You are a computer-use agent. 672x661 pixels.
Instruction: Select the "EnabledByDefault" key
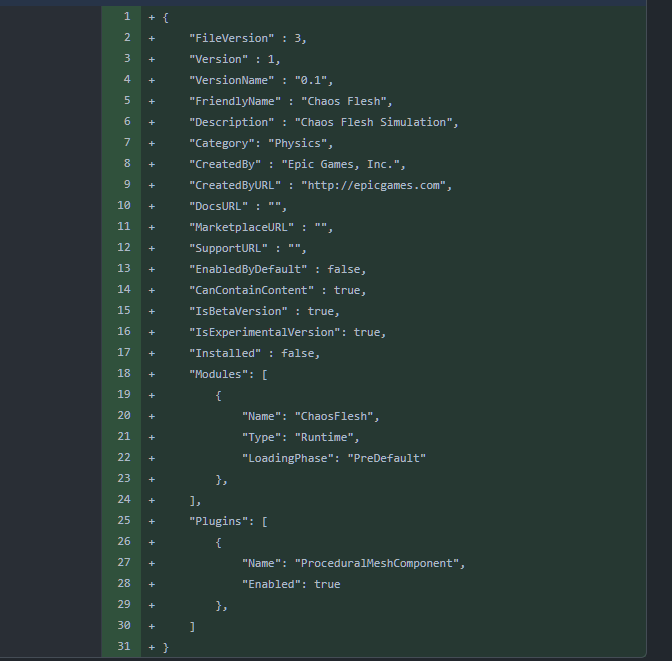point(248,269)
